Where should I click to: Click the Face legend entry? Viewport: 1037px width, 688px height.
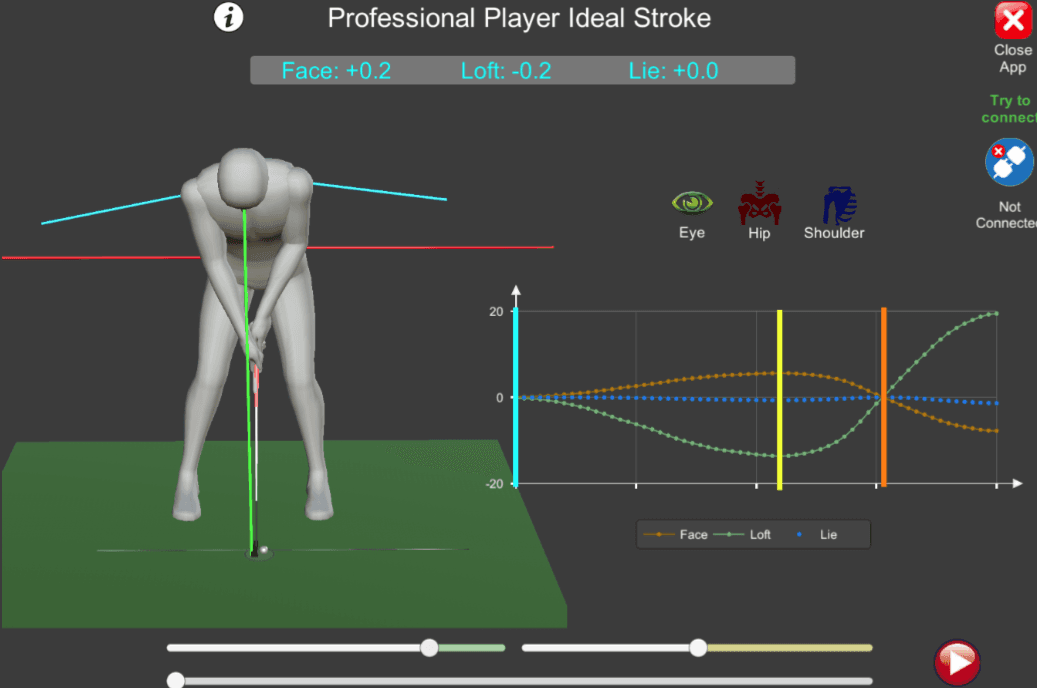click(675, 535)
